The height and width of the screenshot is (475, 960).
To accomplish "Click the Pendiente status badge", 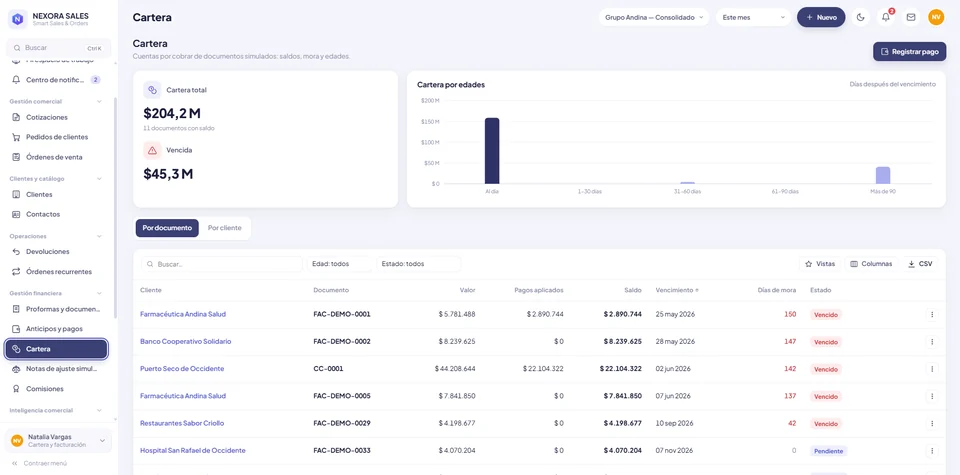I will (828, 451).
